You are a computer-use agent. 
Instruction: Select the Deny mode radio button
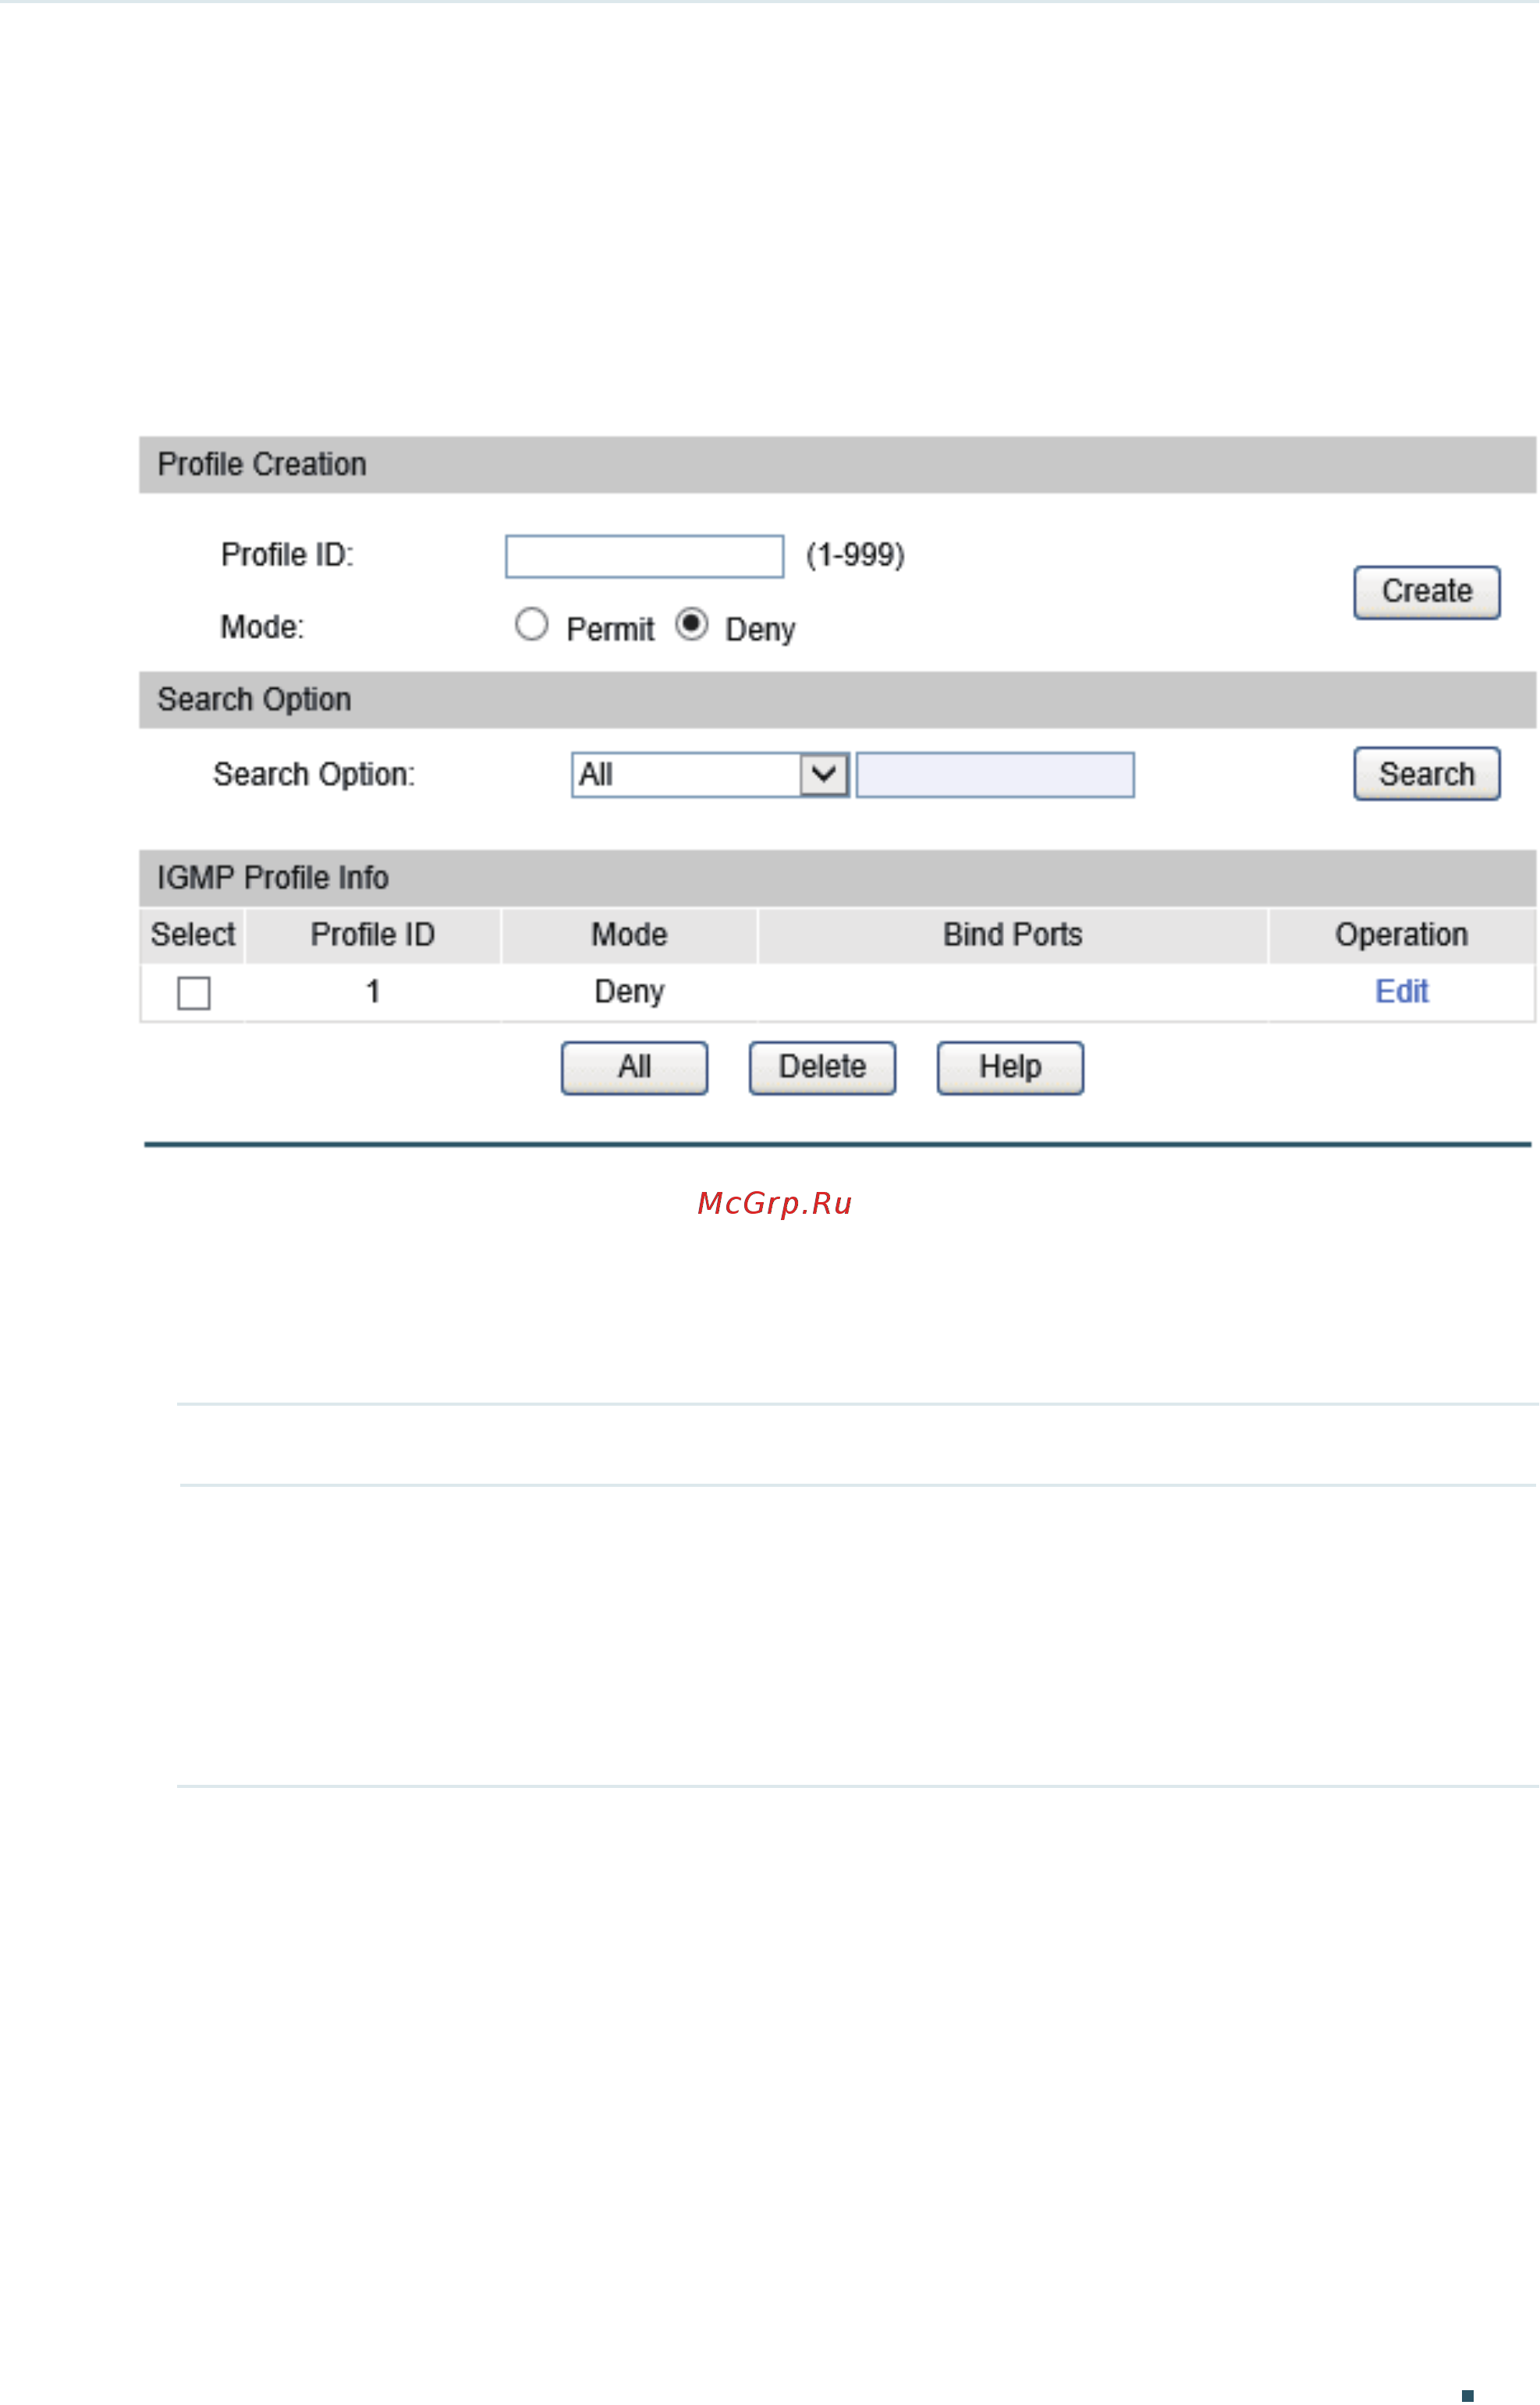click(692, 625)
